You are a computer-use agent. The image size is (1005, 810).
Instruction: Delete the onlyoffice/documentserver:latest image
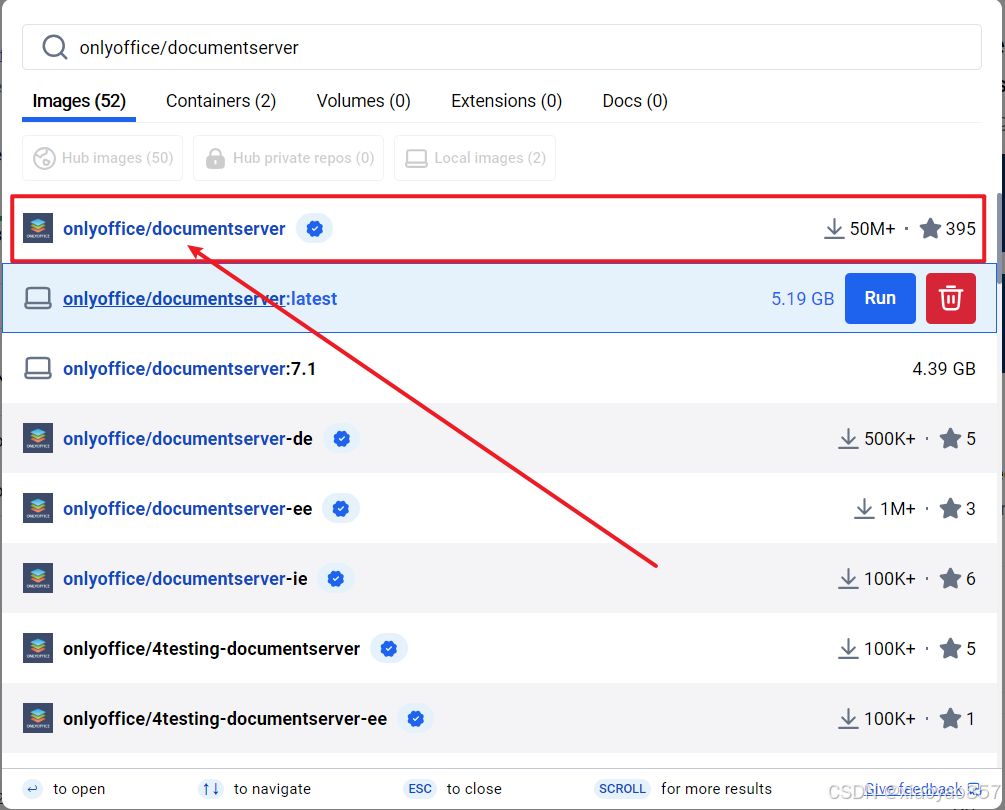tap(951, 298)
